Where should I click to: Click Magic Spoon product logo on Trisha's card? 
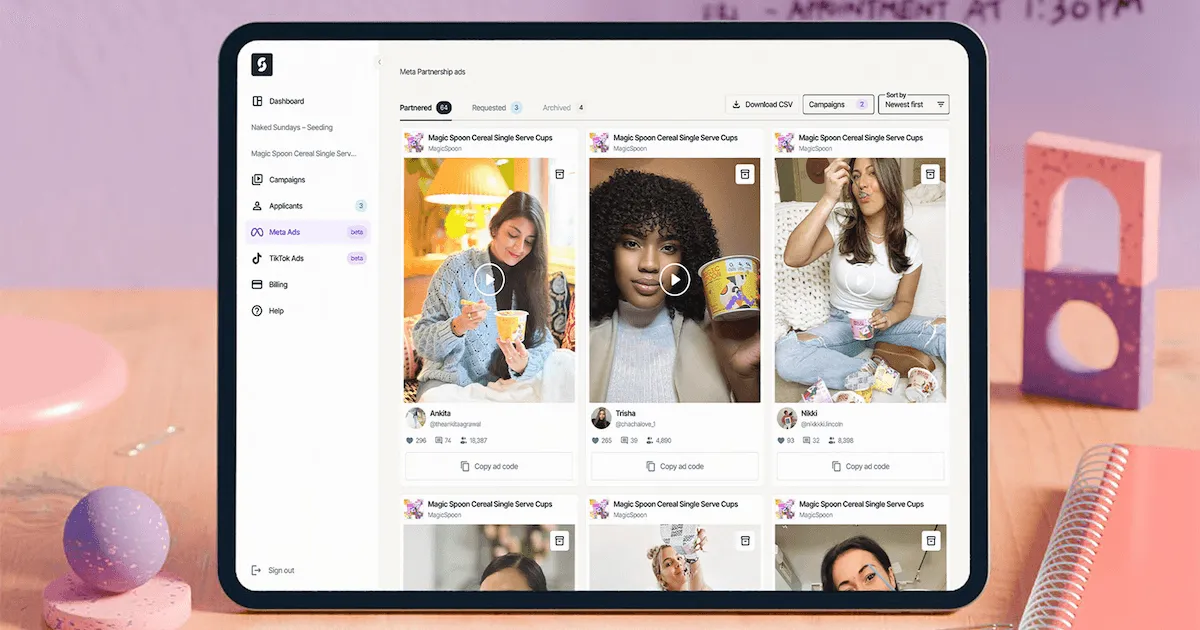click(x=600, y=143)
